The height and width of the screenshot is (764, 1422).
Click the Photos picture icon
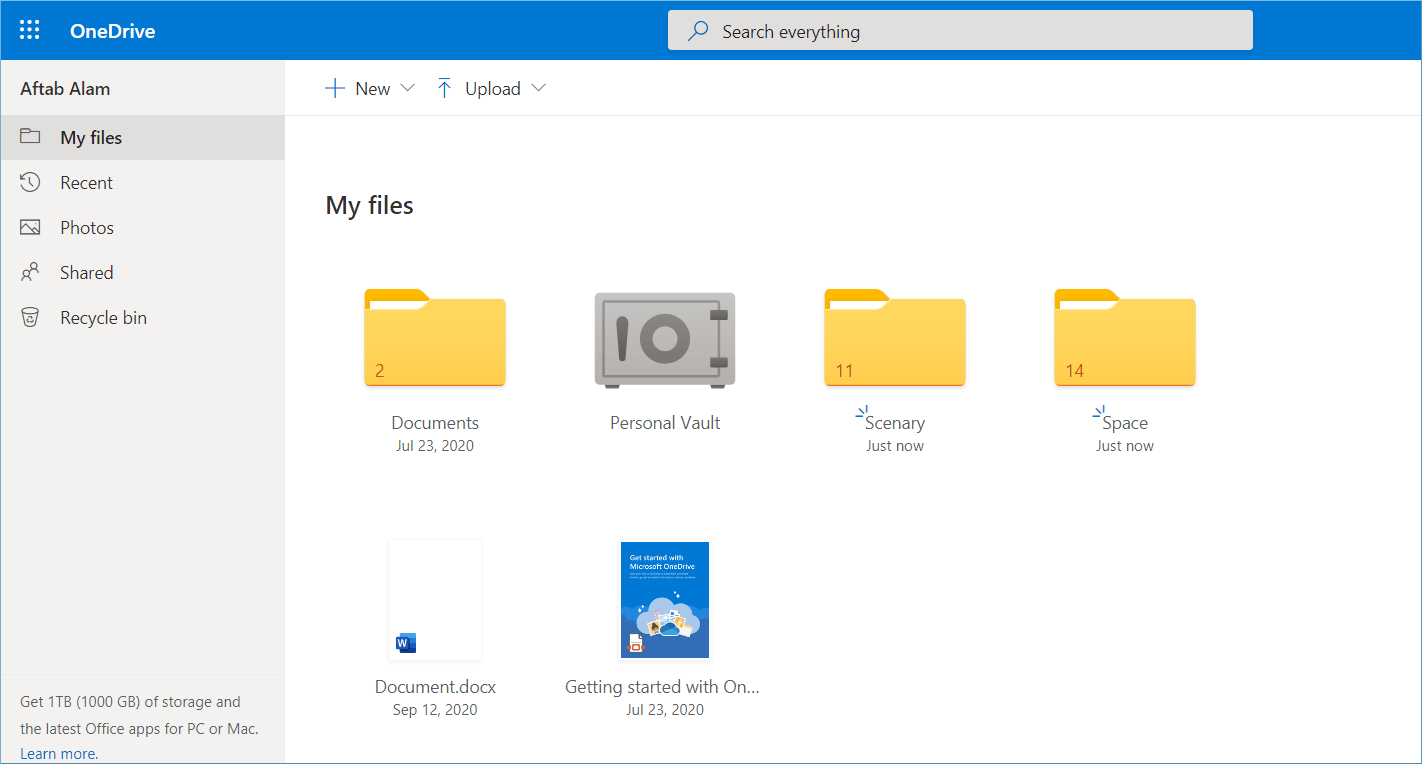coord(30,227)
